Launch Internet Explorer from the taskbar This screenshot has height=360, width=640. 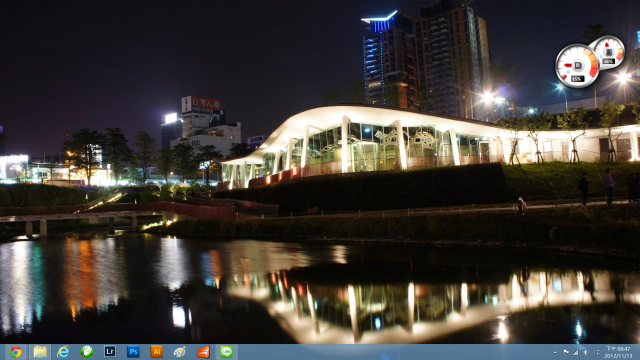[x=63, y=352]
